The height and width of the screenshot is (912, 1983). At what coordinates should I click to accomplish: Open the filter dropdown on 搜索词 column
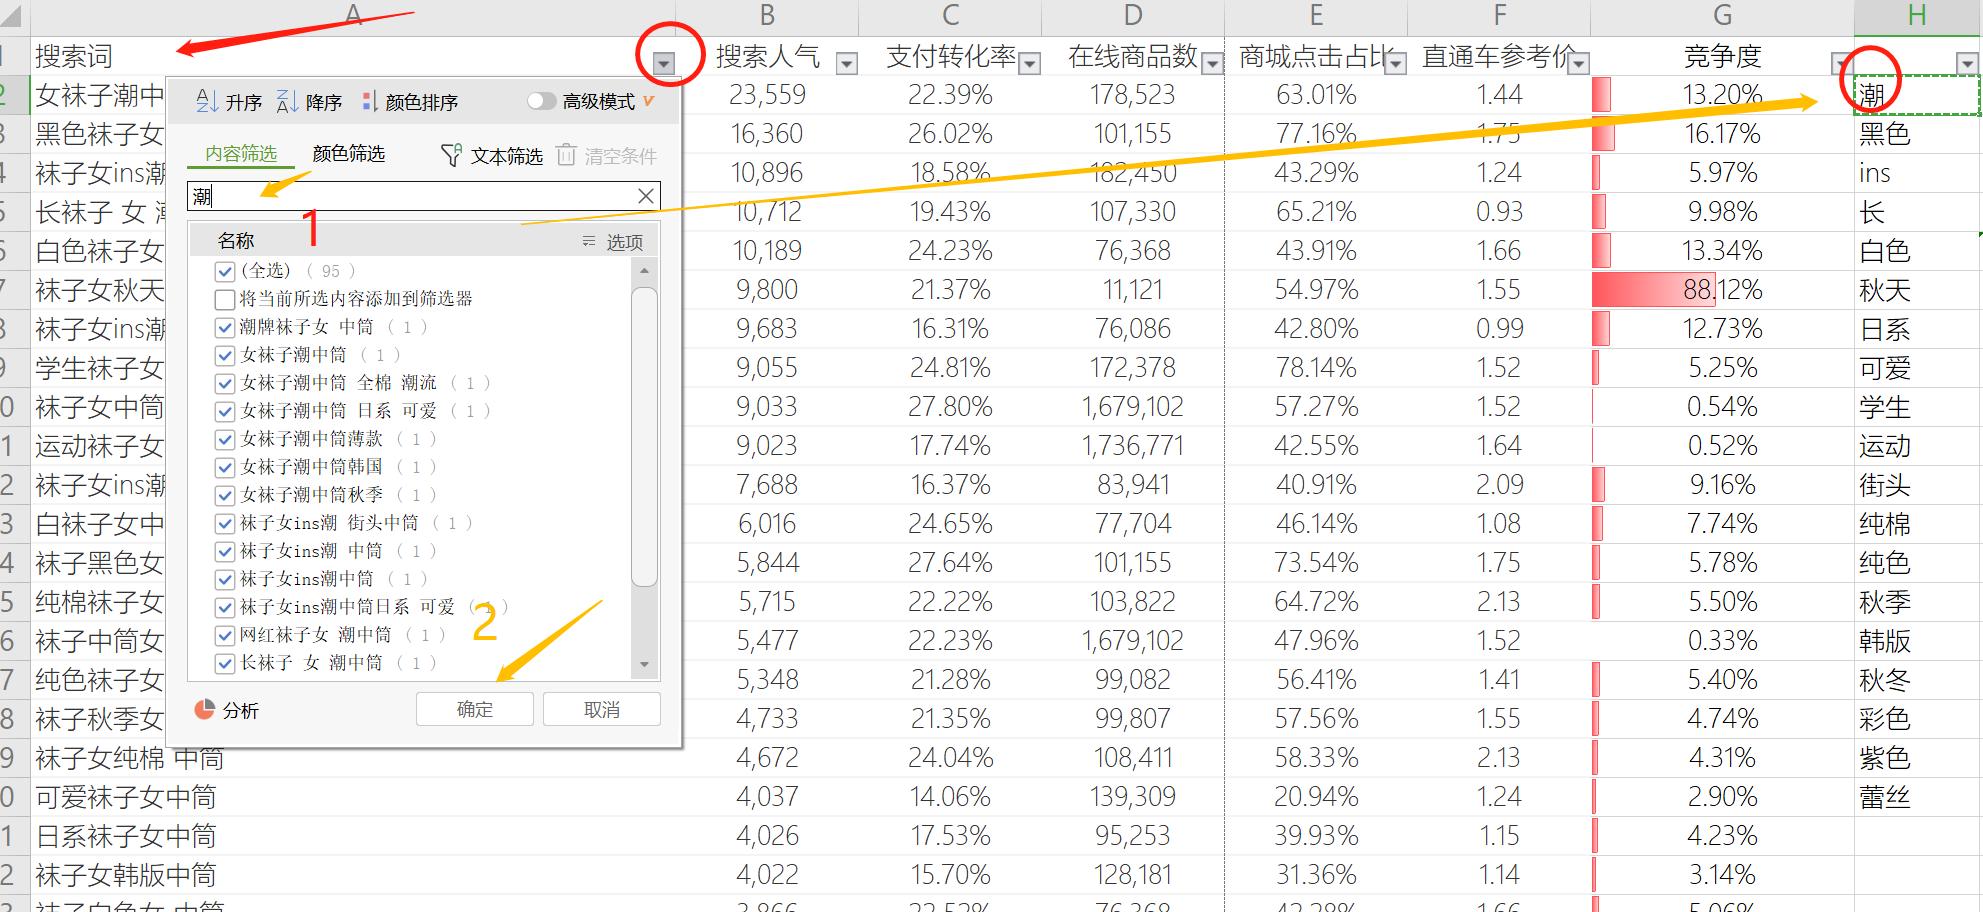(663, 60)
